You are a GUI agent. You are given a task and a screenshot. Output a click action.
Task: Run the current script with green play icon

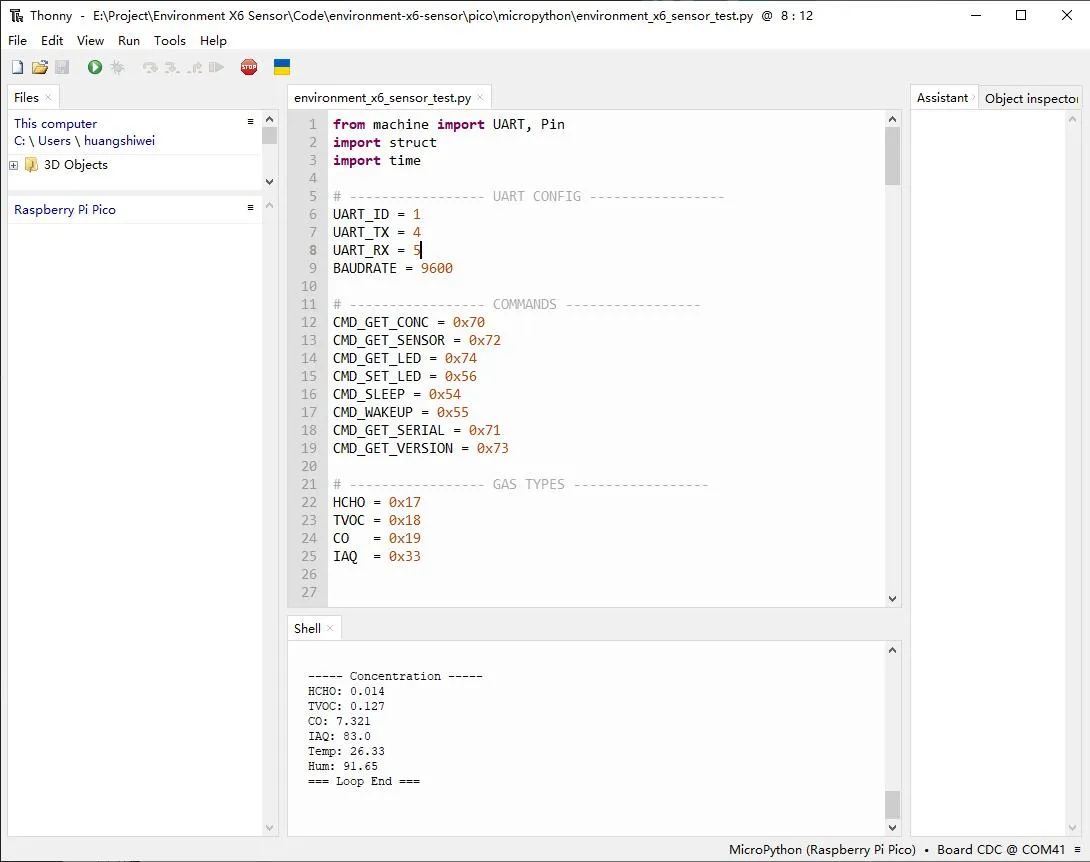[x=94, y=66]
